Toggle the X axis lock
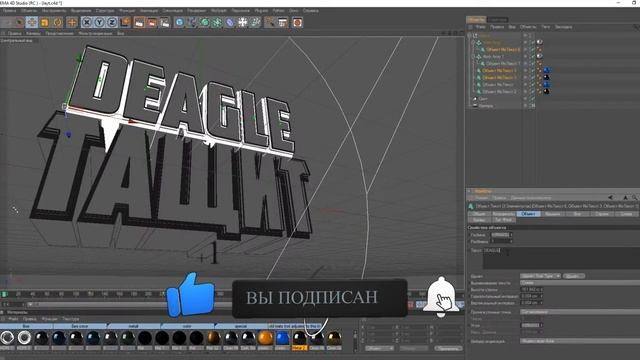 click(x=86, y=22)
